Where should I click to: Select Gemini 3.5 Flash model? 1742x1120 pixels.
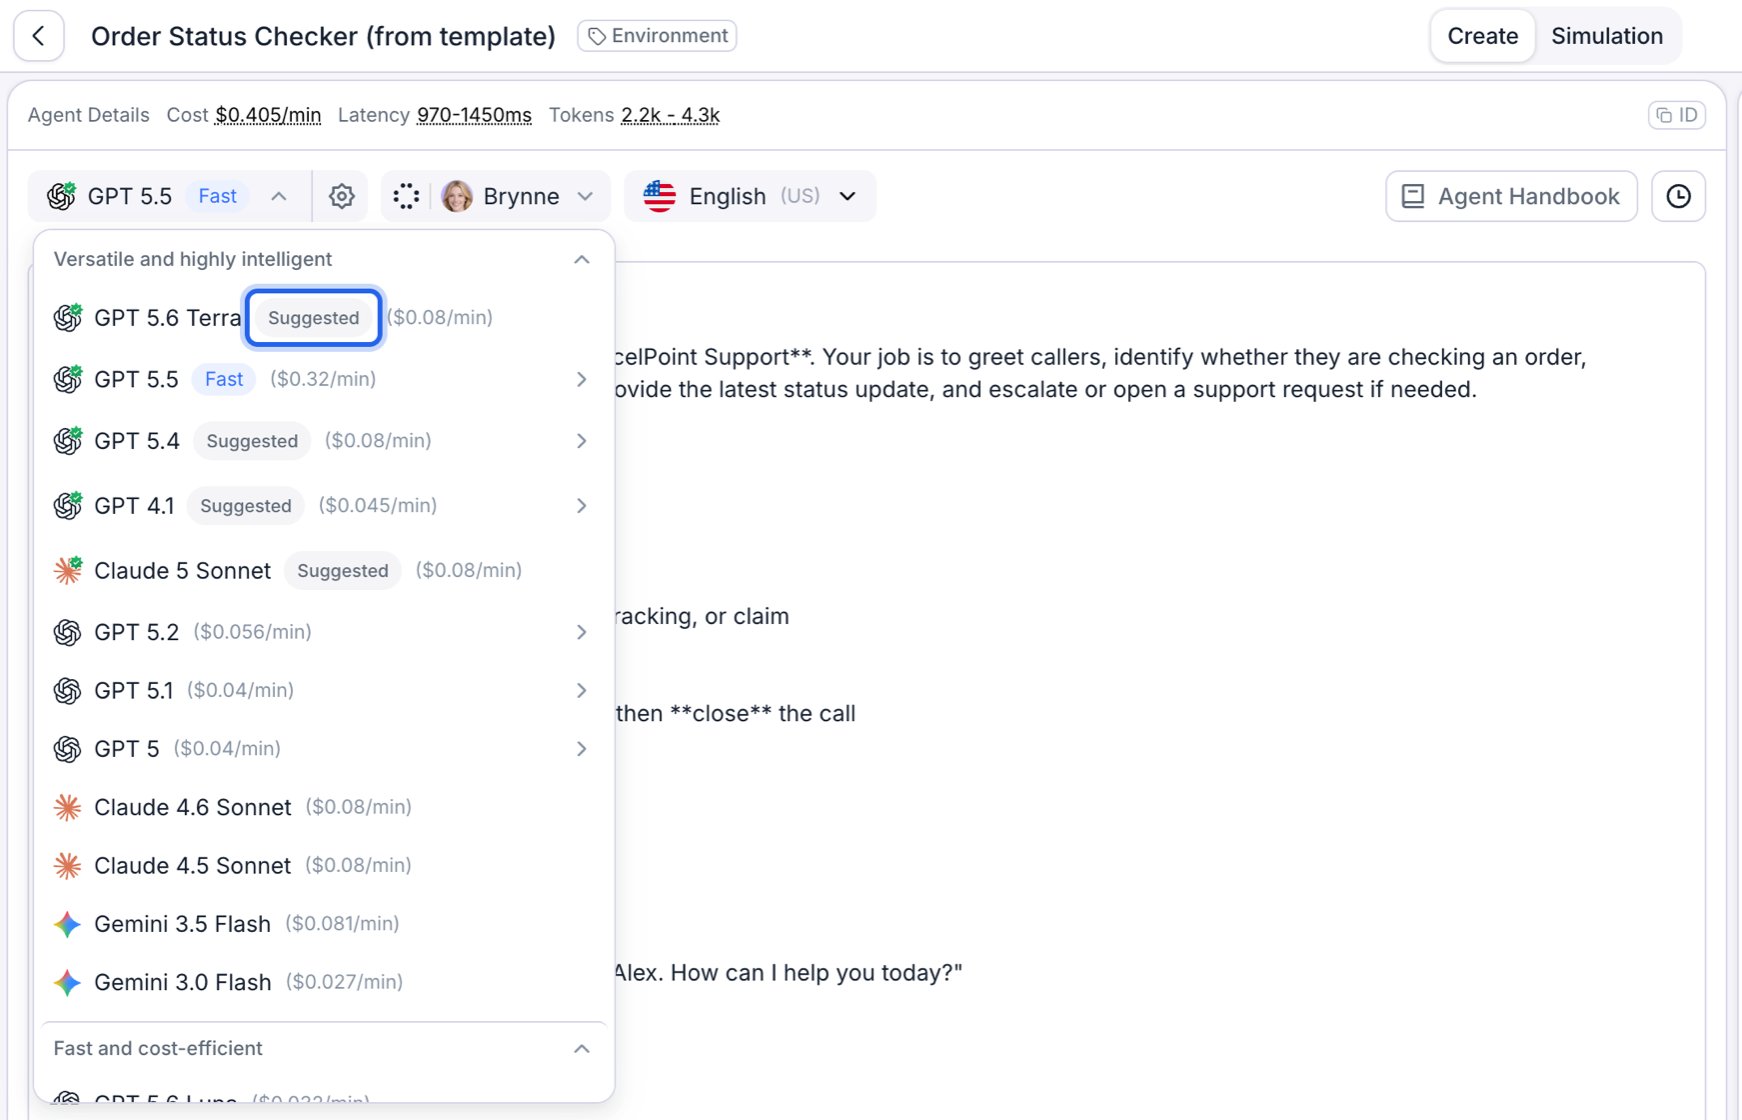(324, 924)
